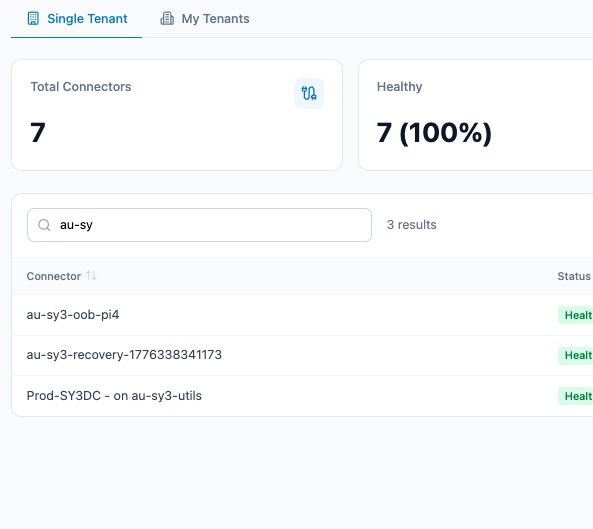This screenshot has height=529, width=593.
Task: Click the Connector column header
Action: click(54, 276)
